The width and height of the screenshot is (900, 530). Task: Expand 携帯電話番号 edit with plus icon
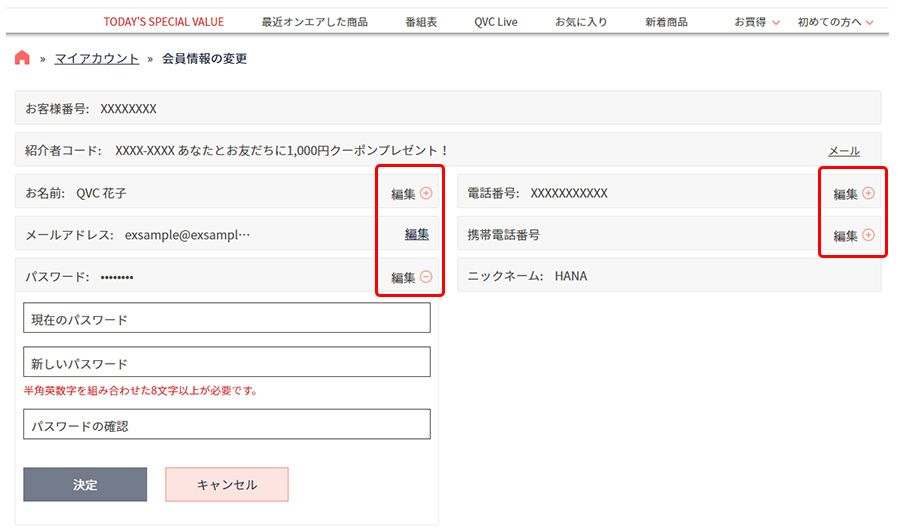point(868,235)
